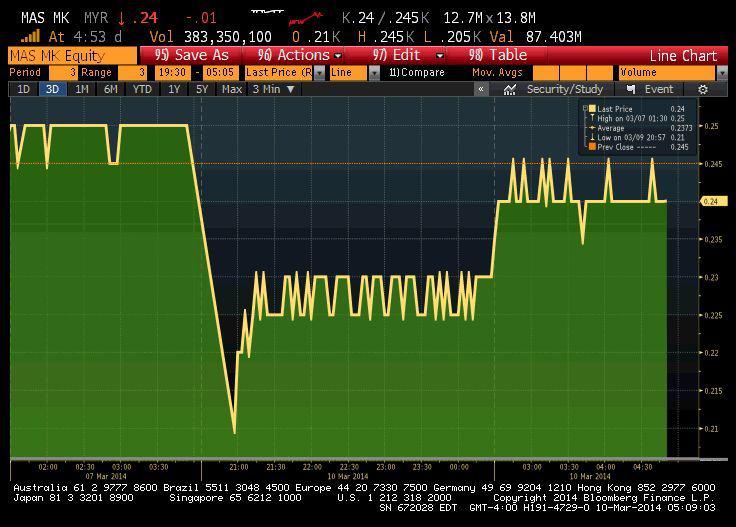Viewport: 736px width, 527px height.
Task: Select the 5Y range tab
Action: pos(203,89)
